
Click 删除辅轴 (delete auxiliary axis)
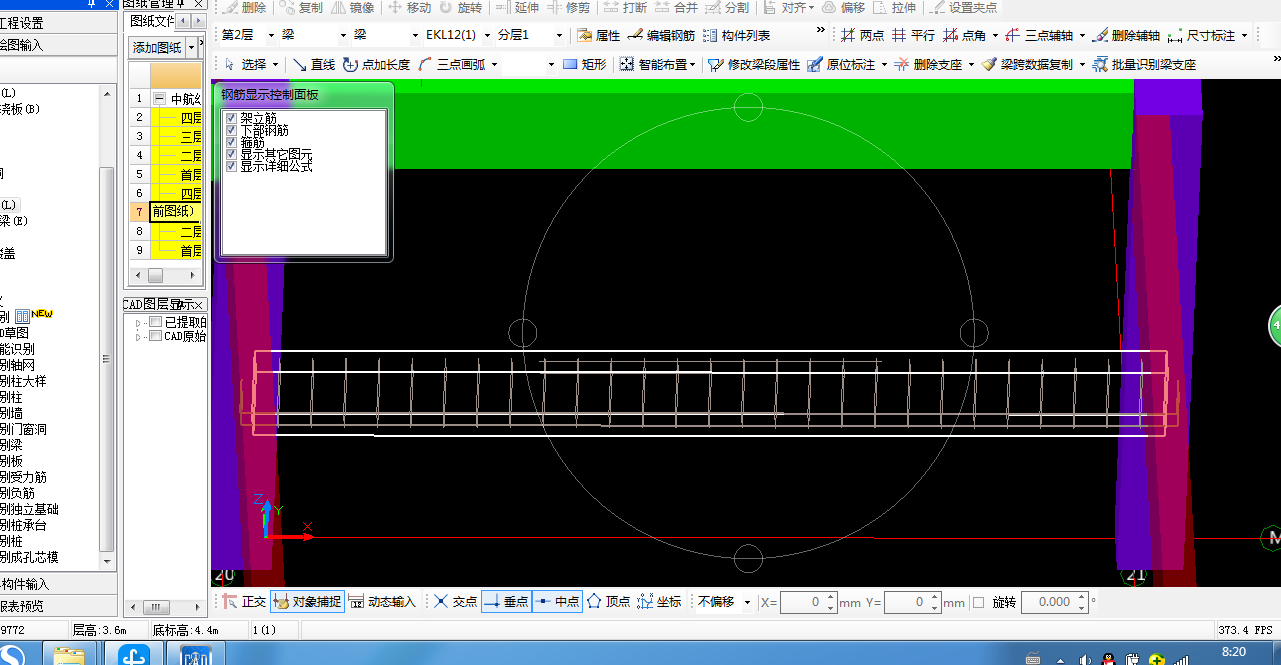[x=1126, y=35]
